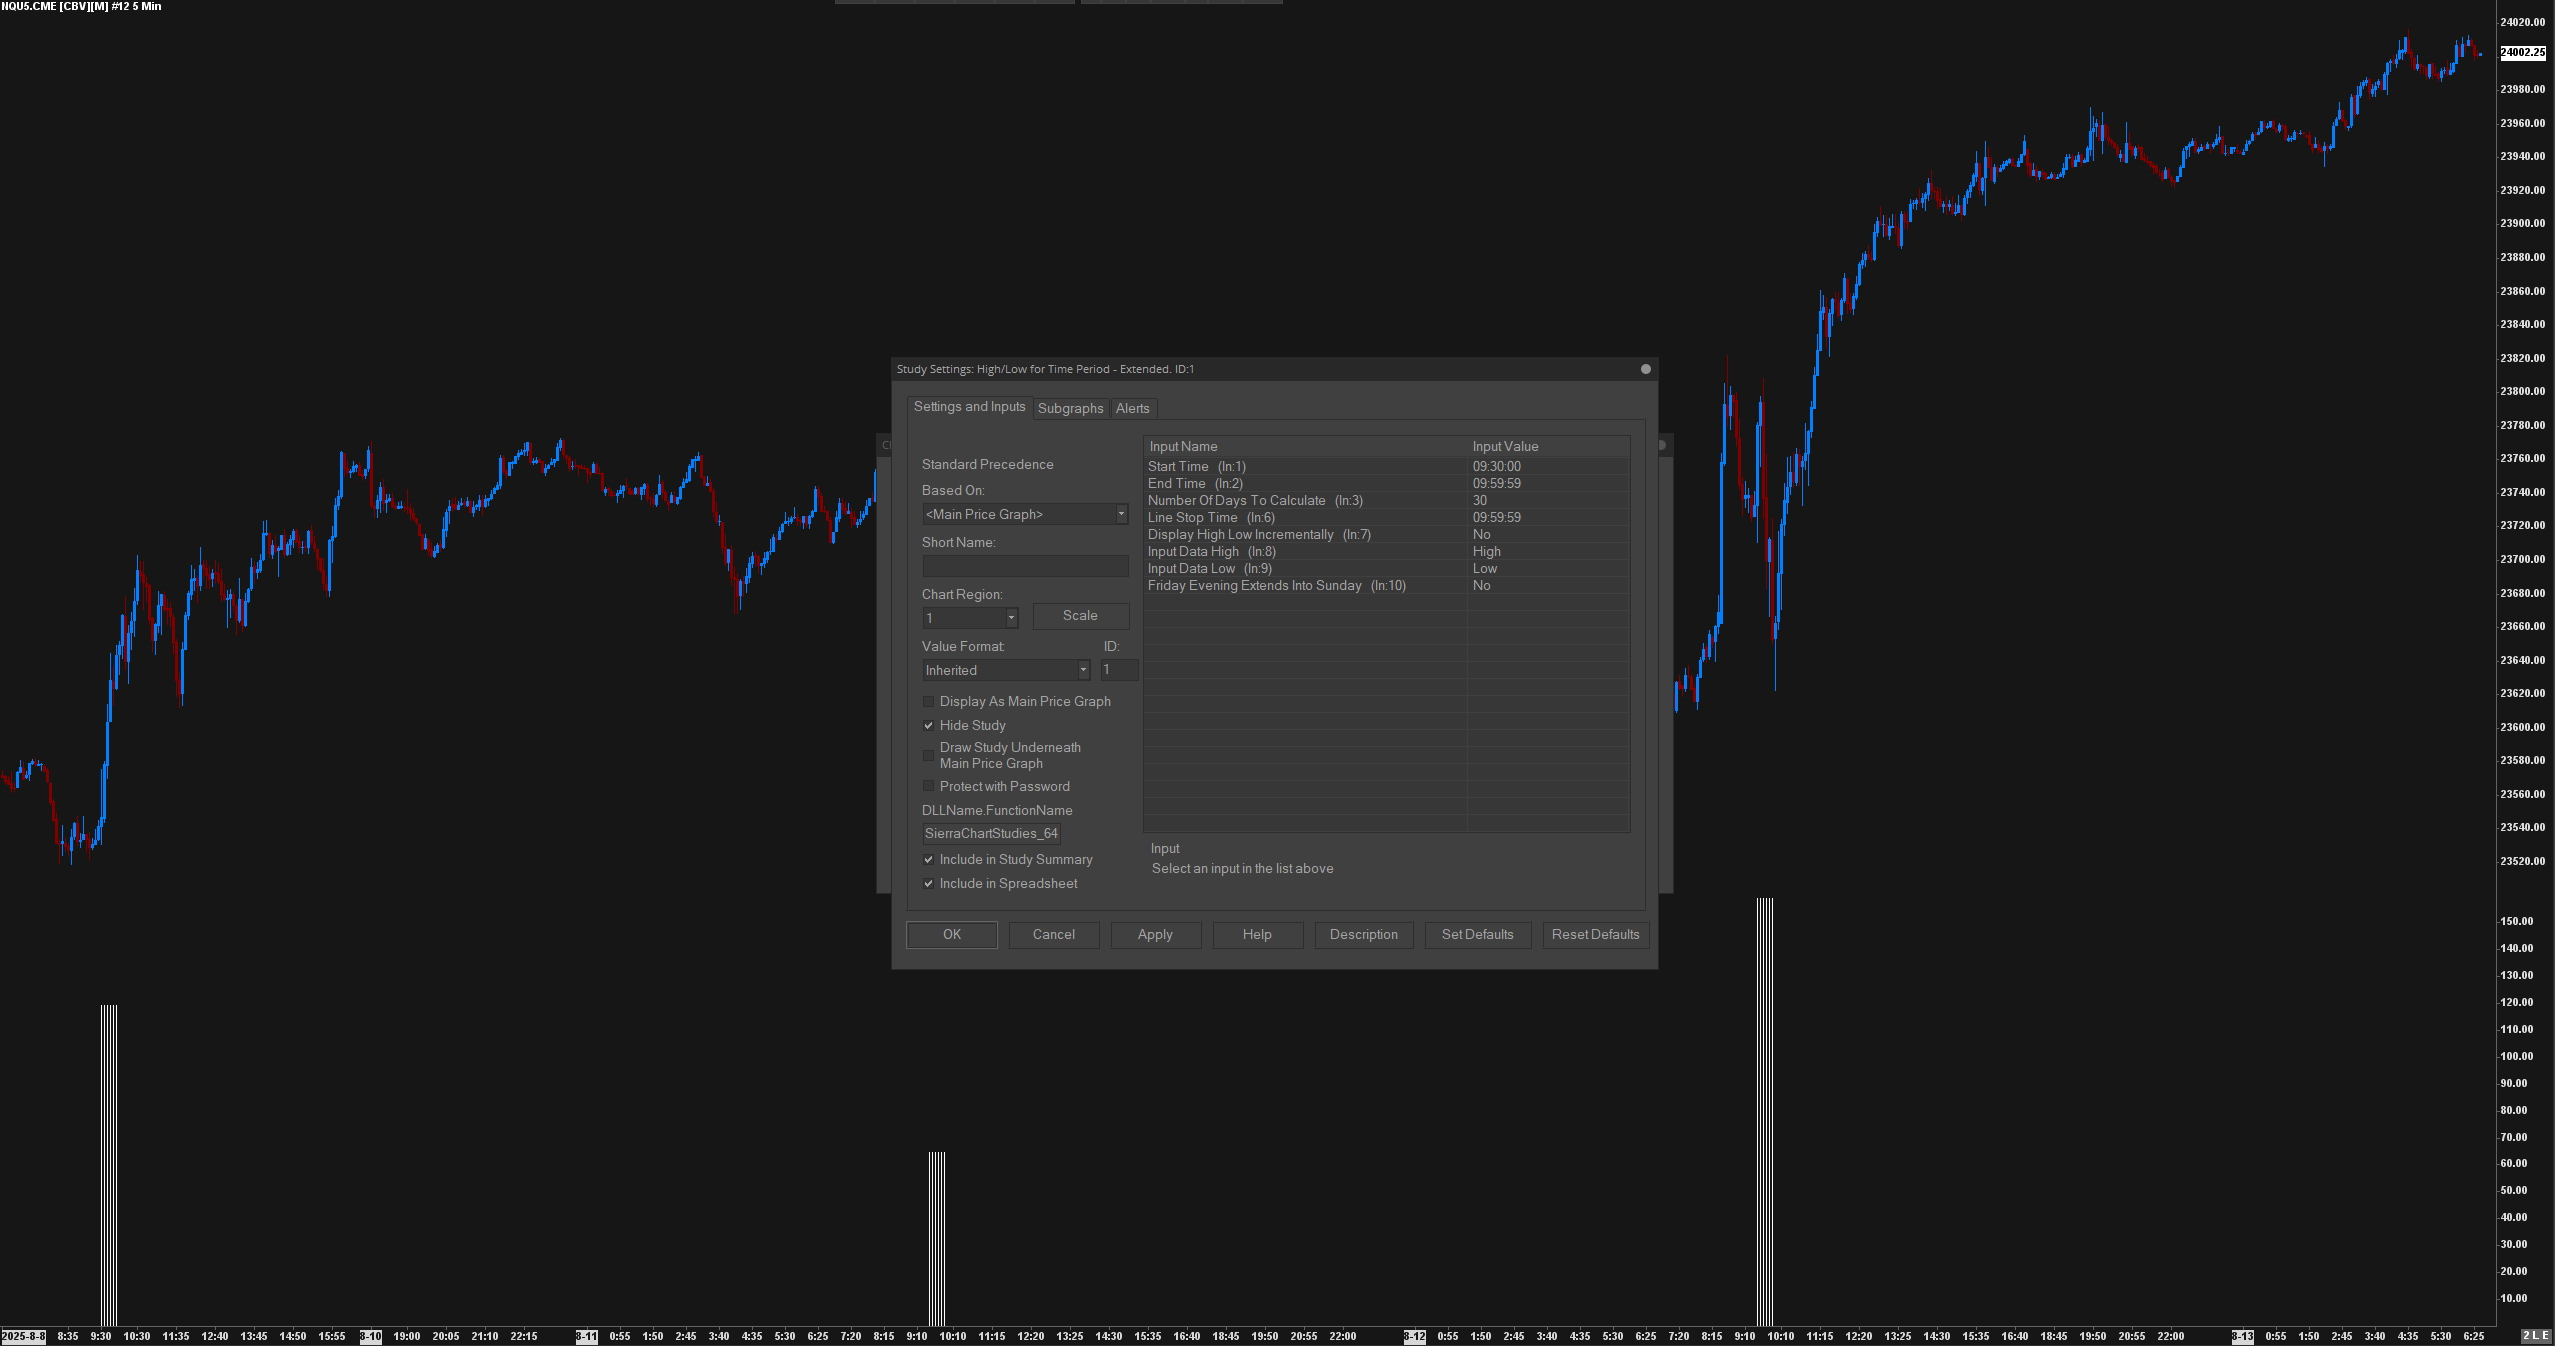The image size is (2555, 1346).
Task: Open the Based On dropdown
Action: point(1120,514)
